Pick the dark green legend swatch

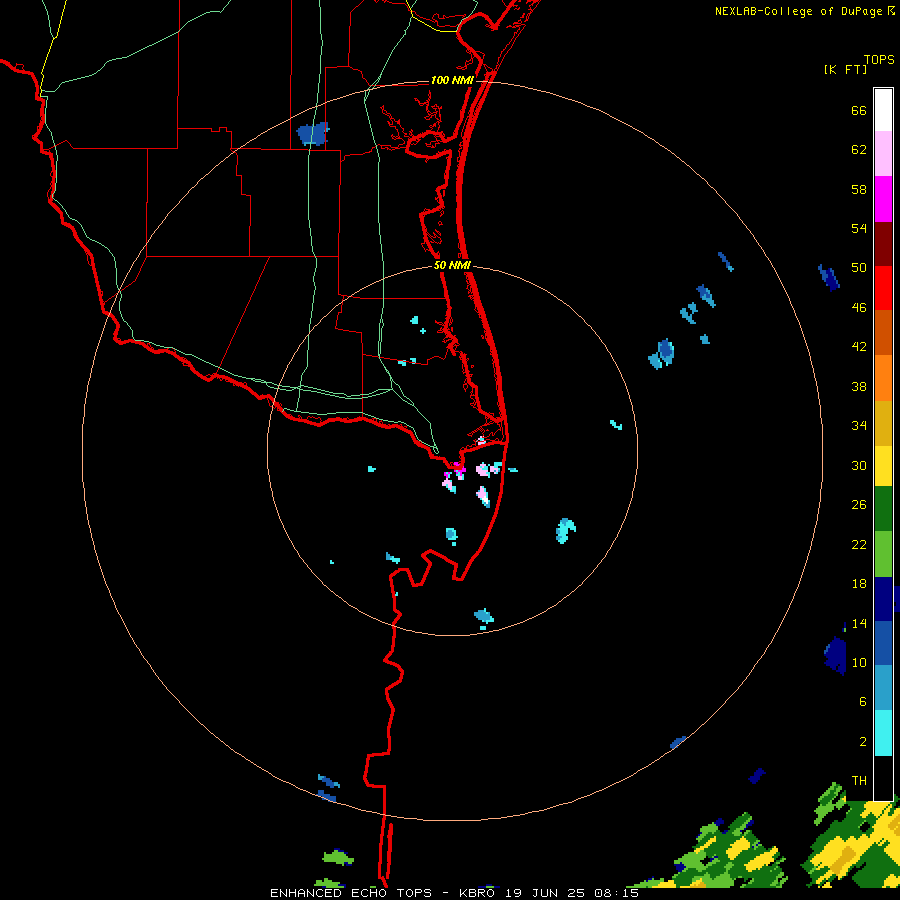click(883, 509)
